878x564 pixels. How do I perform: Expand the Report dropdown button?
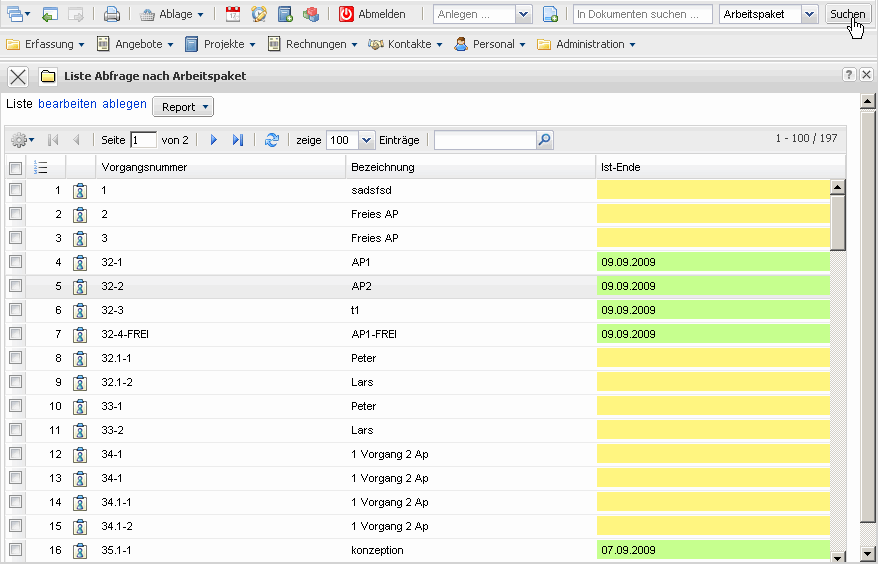pos(183,107)
